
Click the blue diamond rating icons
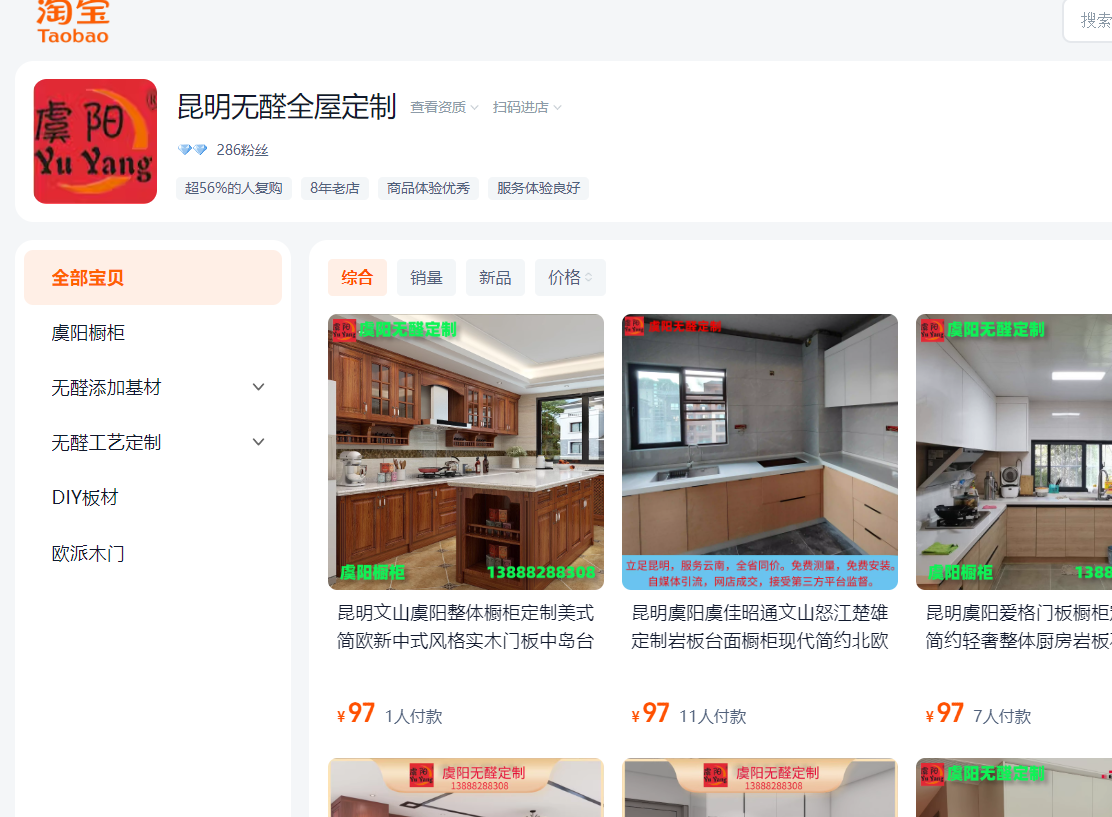click(x=192, y=150)
